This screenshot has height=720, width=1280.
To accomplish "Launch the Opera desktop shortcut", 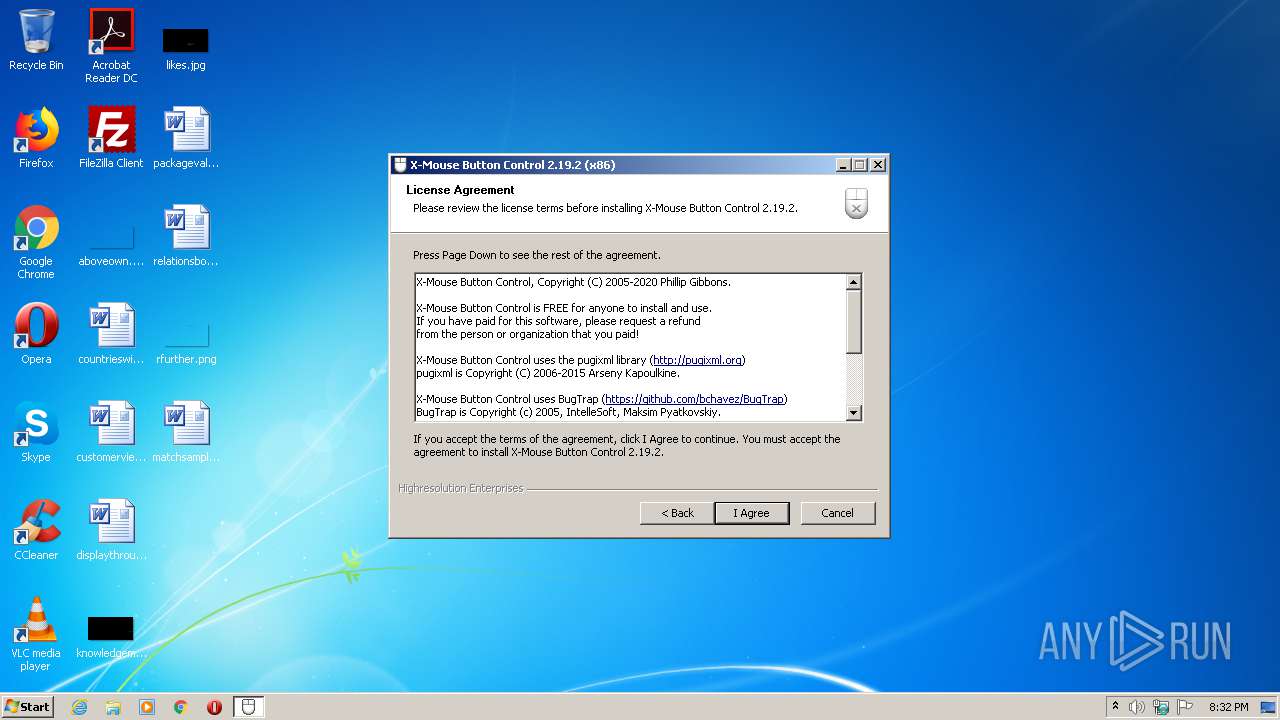I will (36, 334).
